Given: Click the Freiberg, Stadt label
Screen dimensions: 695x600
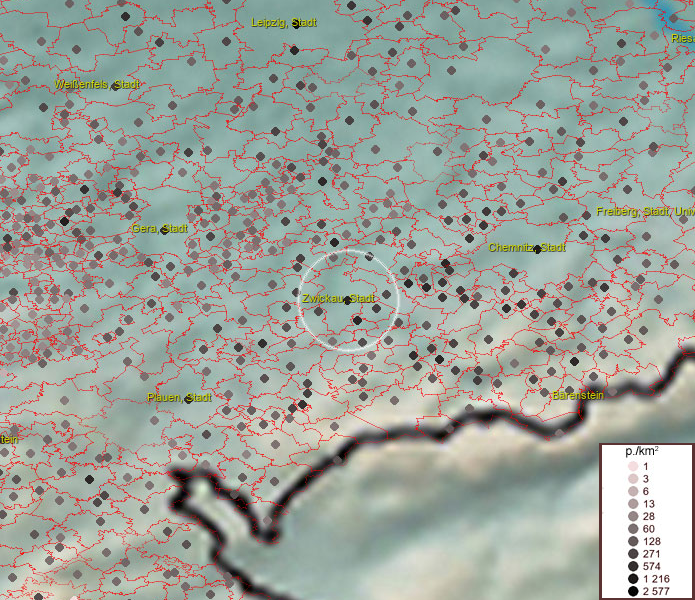Looking at the screenshot, I should point(645,212).
